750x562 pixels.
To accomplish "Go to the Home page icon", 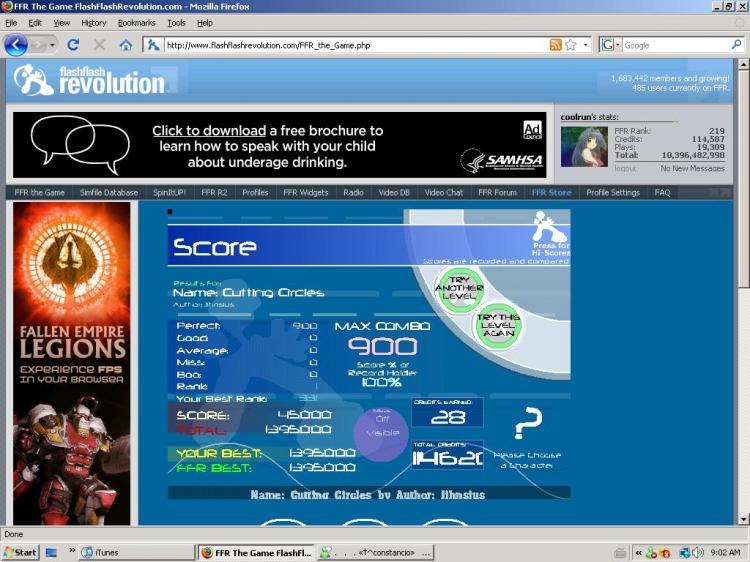I will 126,45.
